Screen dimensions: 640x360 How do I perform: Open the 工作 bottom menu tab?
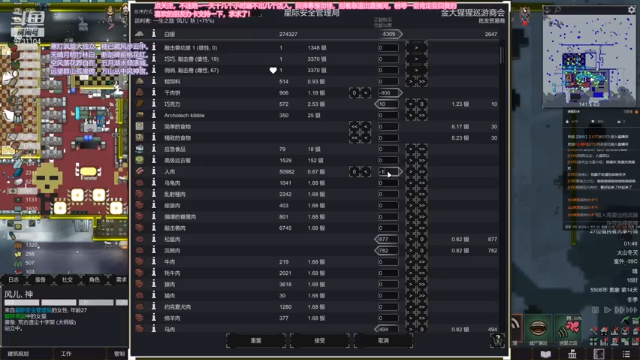point(66,354)
